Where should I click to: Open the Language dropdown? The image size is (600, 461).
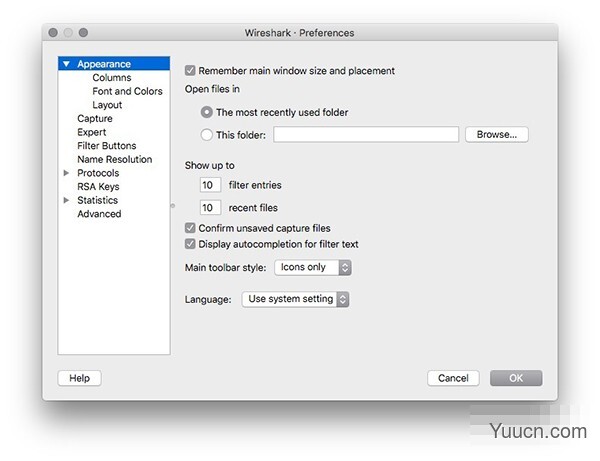(x=295, y=299)
